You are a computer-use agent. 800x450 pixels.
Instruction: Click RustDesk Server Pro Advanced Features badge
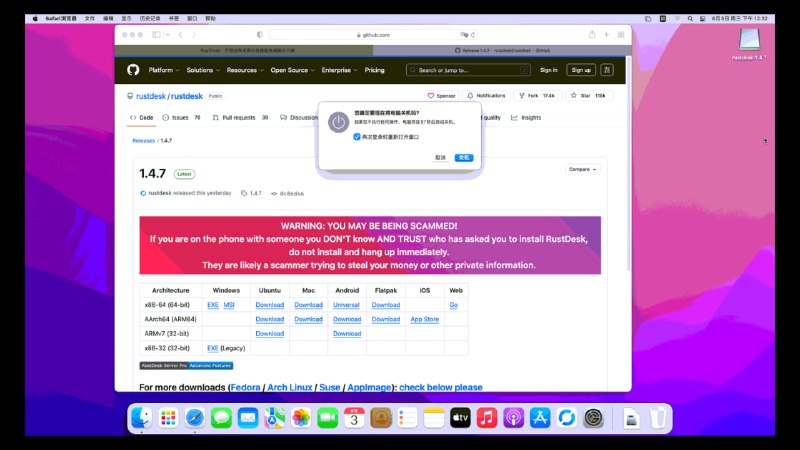pyautogui.click(x=186, y=365)
